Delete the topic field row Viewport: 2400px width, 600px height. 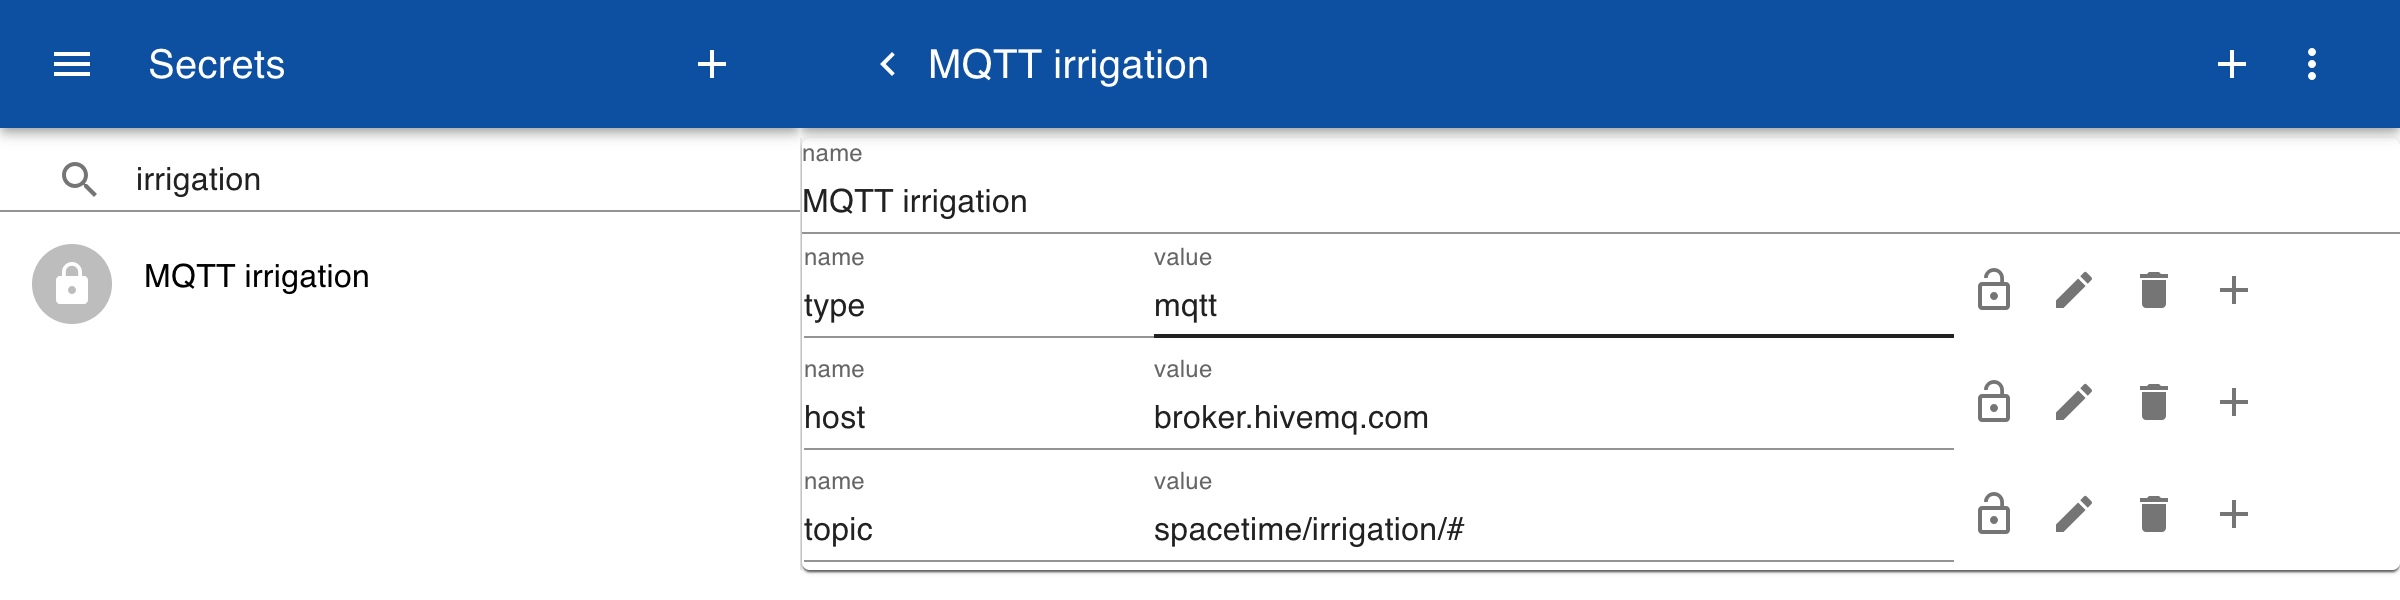point(2154,515)
